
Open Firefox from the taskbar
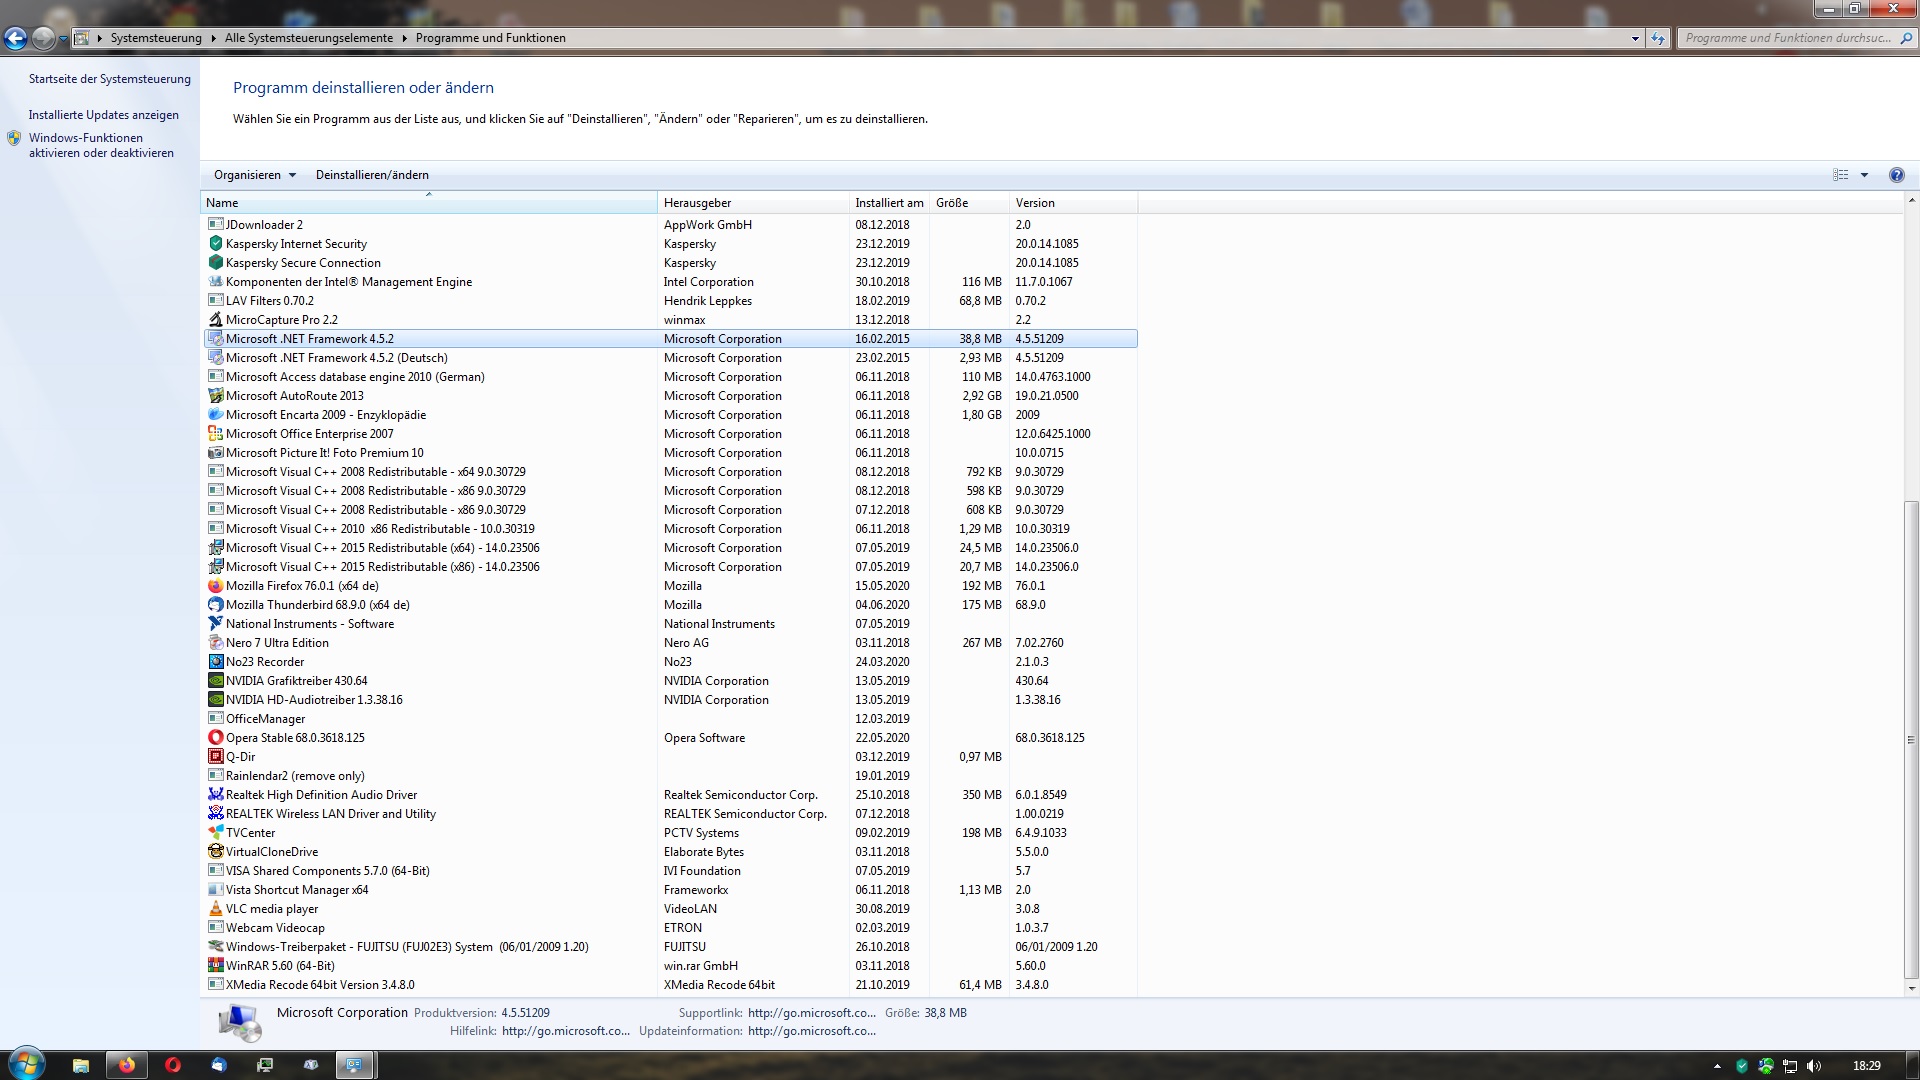(x=127, y=1065)
